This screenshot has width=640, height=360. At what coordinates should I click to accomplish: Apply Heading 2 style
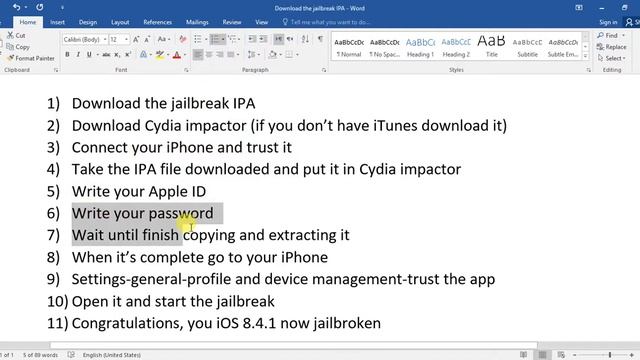pyautogui.click(x=456, y=47)
